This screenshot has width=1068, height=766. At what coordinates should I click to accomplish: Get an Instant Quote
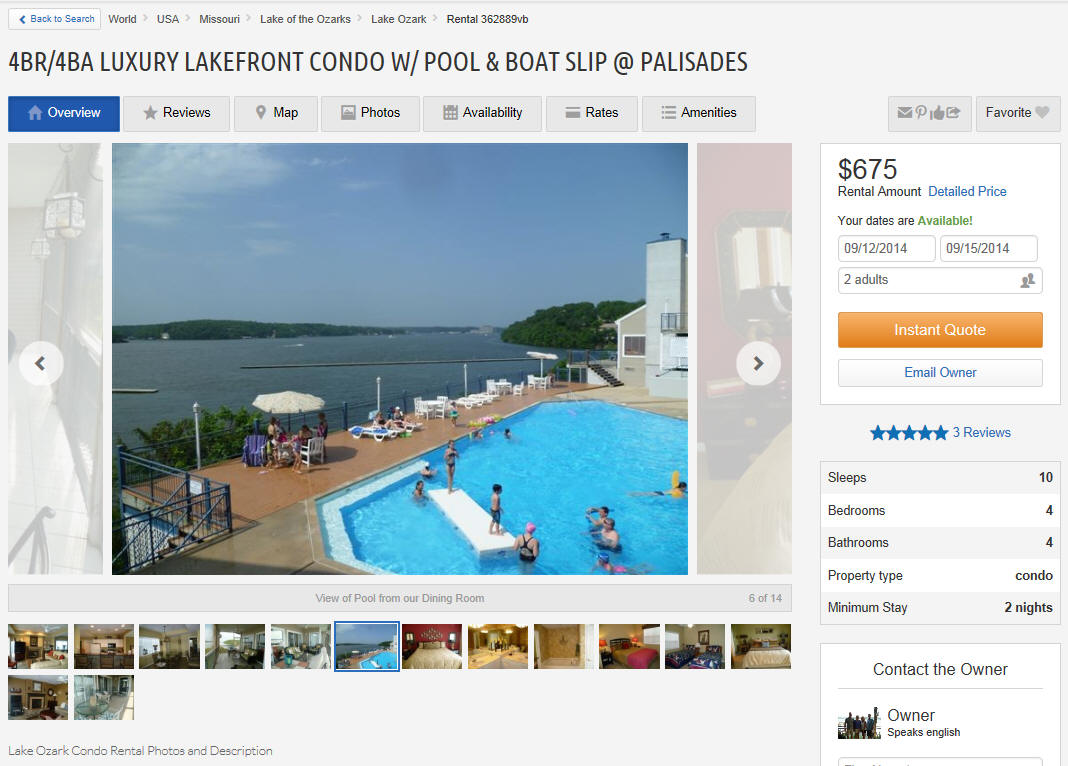click(940, 330)
